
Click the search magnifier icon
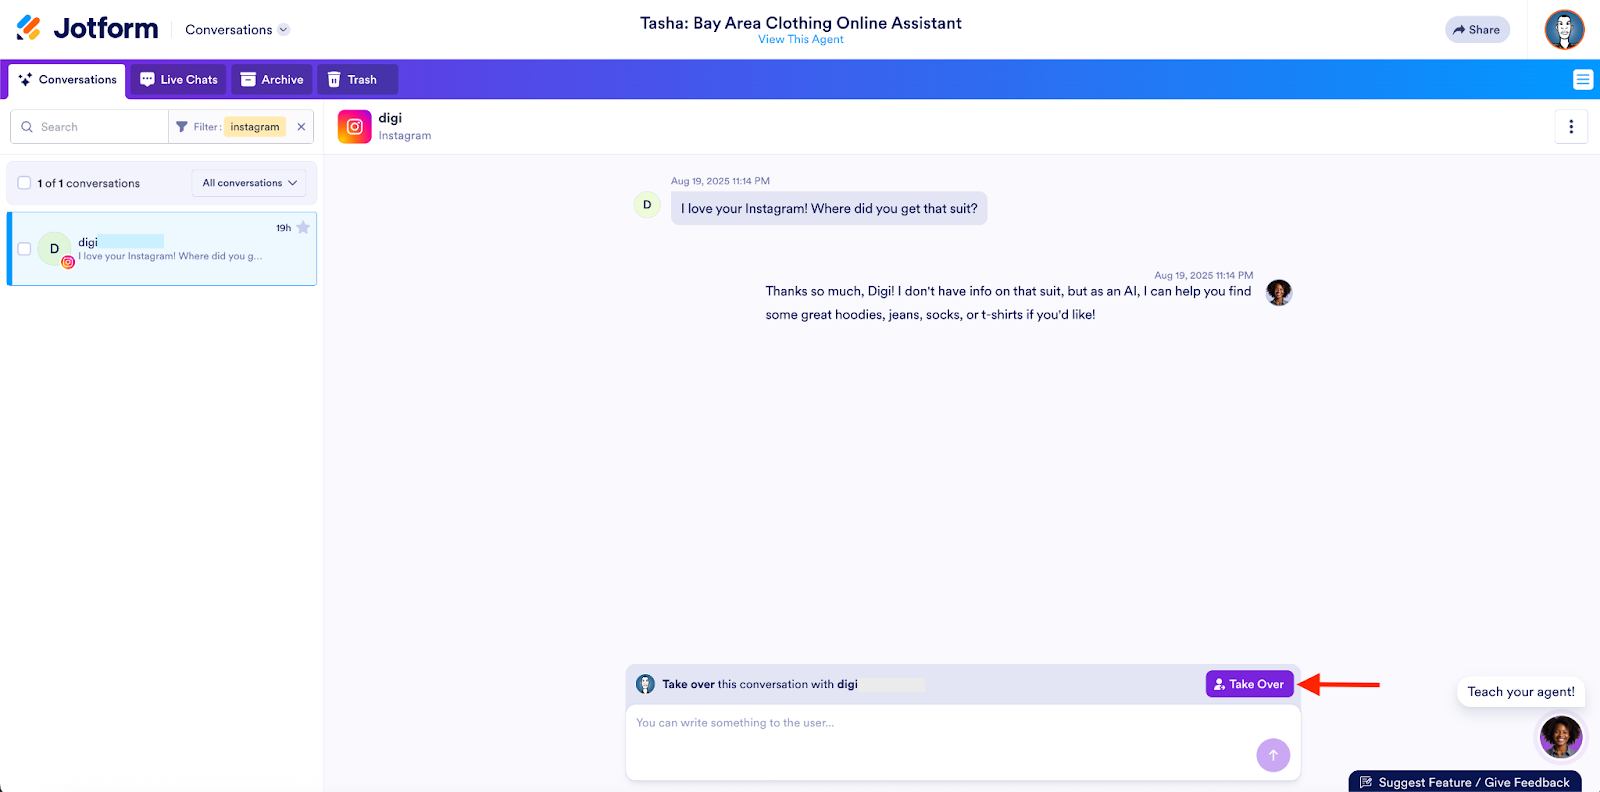(x=27, y=127)
